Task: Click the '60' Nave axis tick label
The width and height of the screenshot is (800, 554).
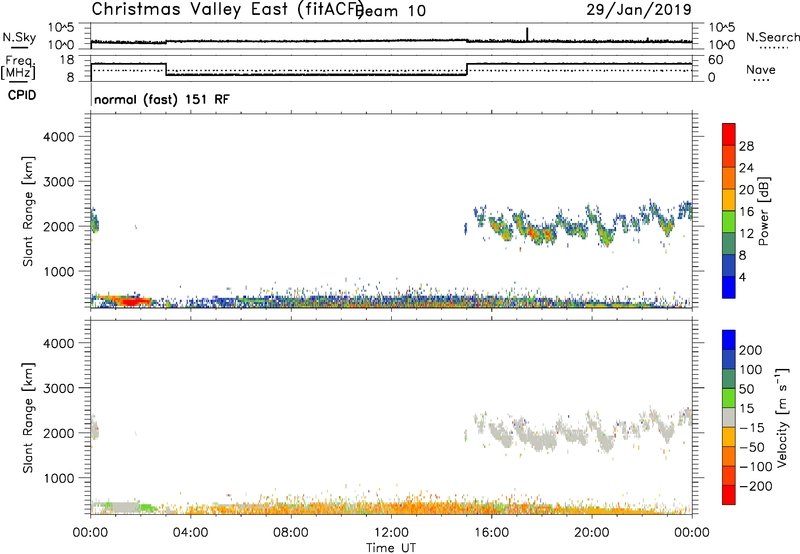Action: pyautogui.click(x=715, y=60)
